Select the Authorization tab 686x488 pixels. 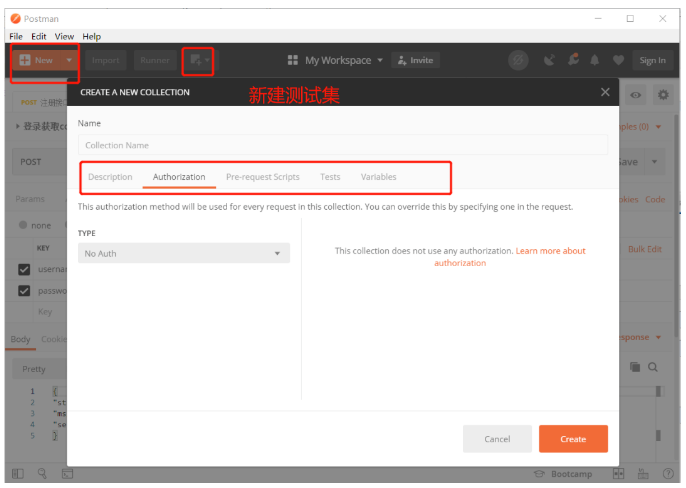(179, 177)
